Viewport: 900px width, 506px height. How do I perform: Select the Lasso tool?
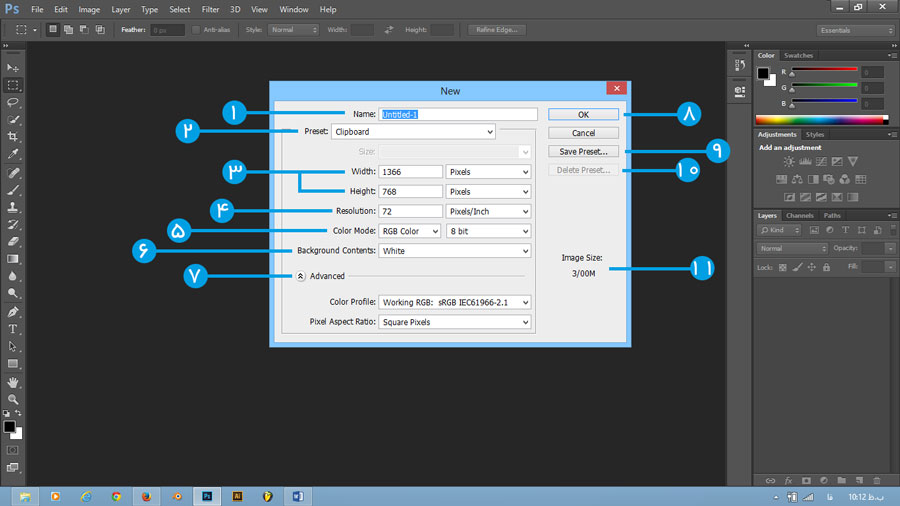coord(14,102)
